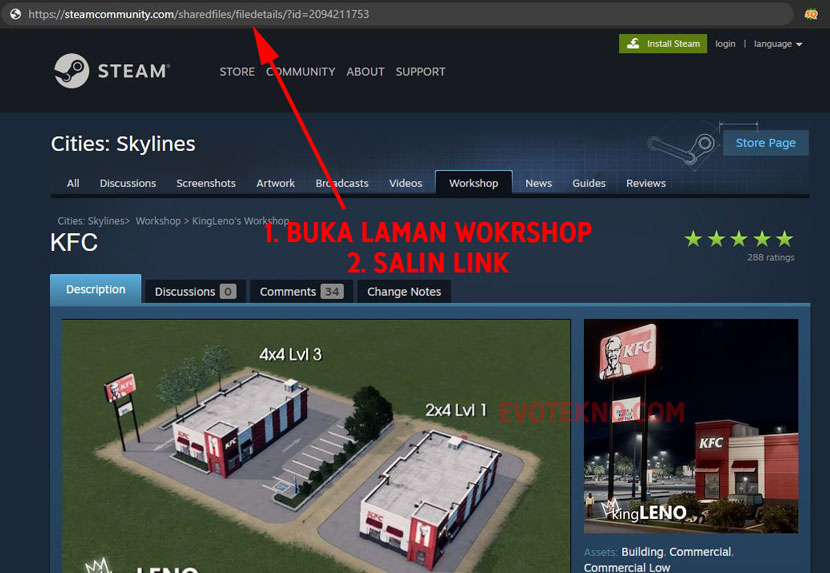Open the item Discussions 0 tab

pos(195,292)
